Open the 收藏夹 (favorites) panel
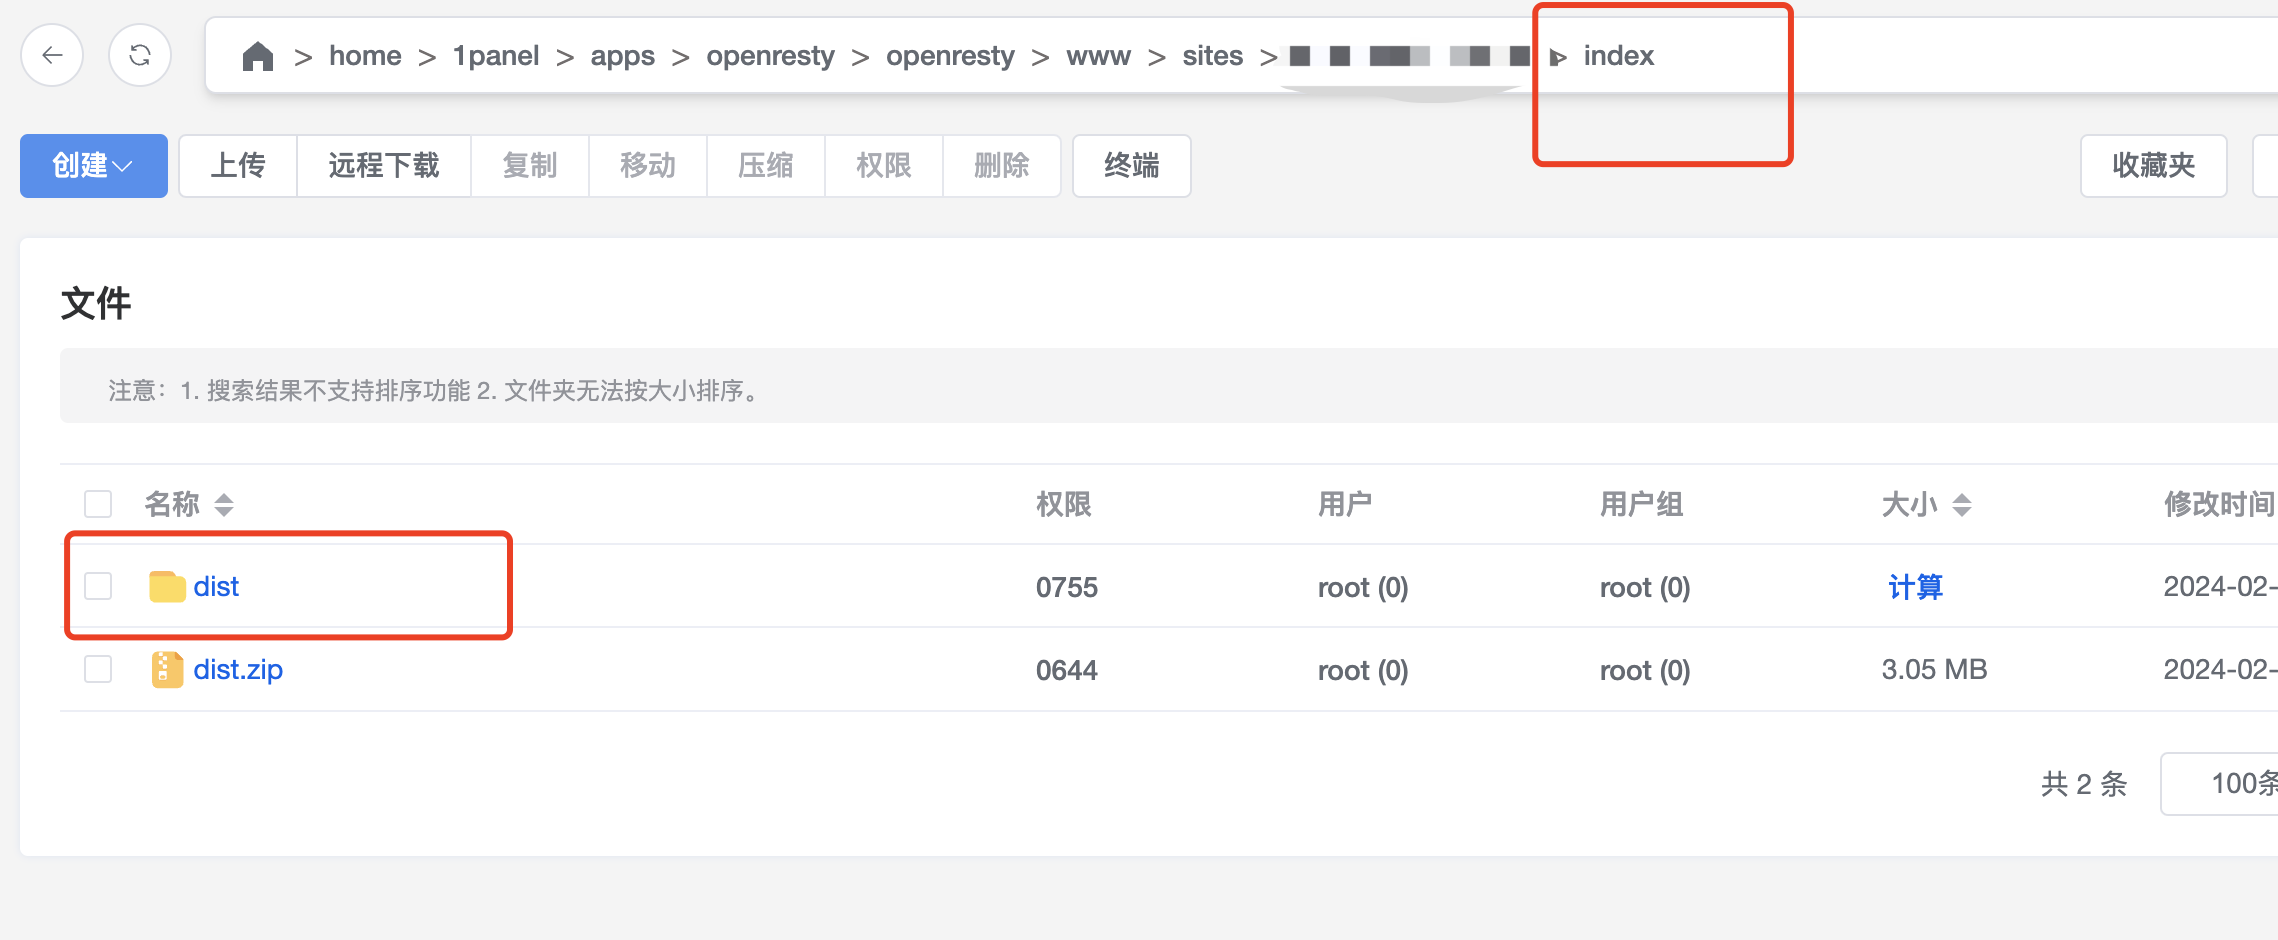2278x940 pixels. pyautogui.click(x=2152, y=166)
